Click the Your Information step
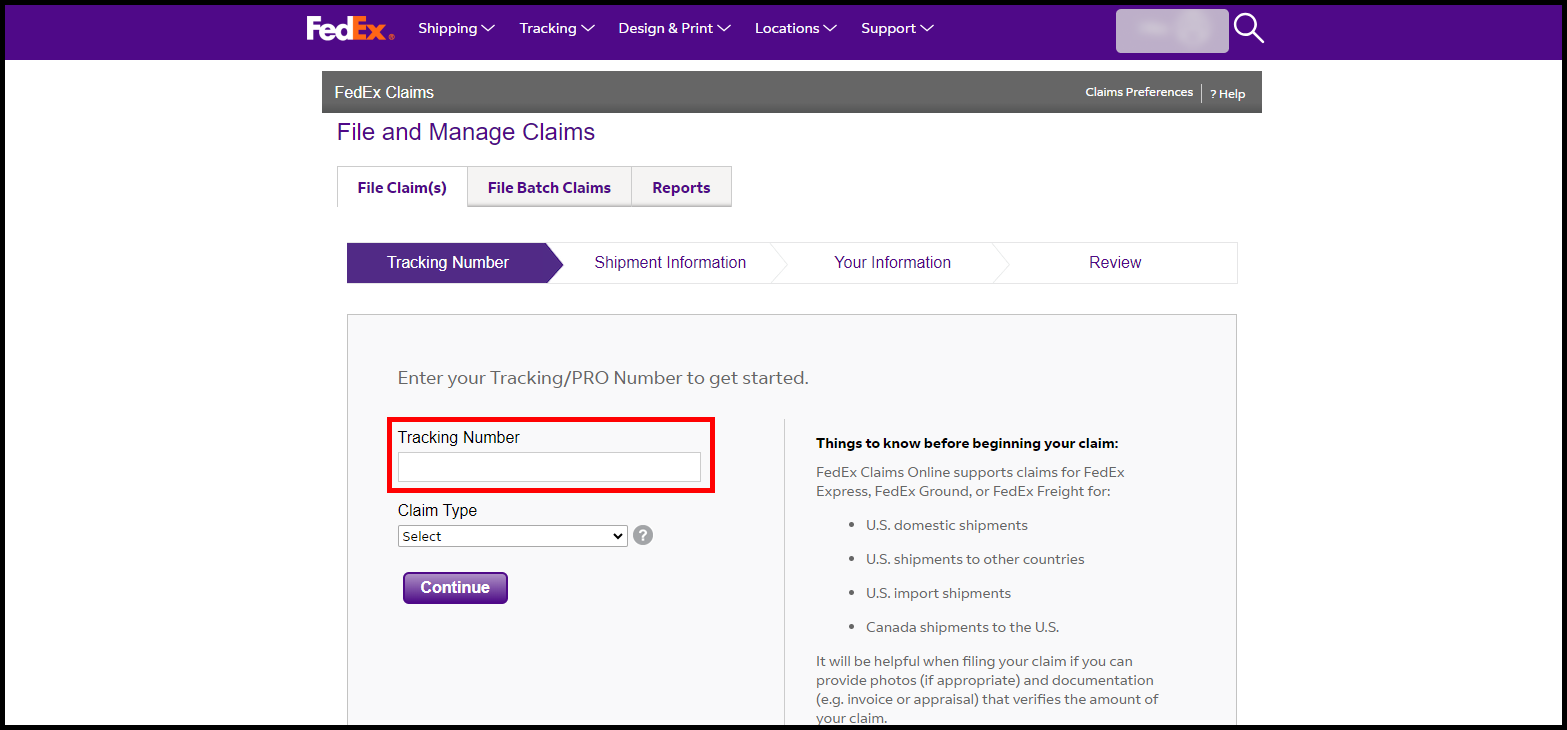 tap(891, 262)
